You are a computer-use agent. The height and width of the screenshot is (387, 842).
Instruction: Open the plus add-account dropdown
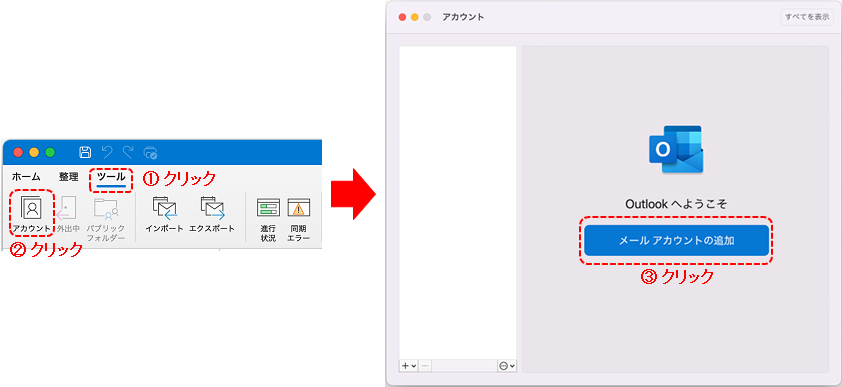[409, 366]
